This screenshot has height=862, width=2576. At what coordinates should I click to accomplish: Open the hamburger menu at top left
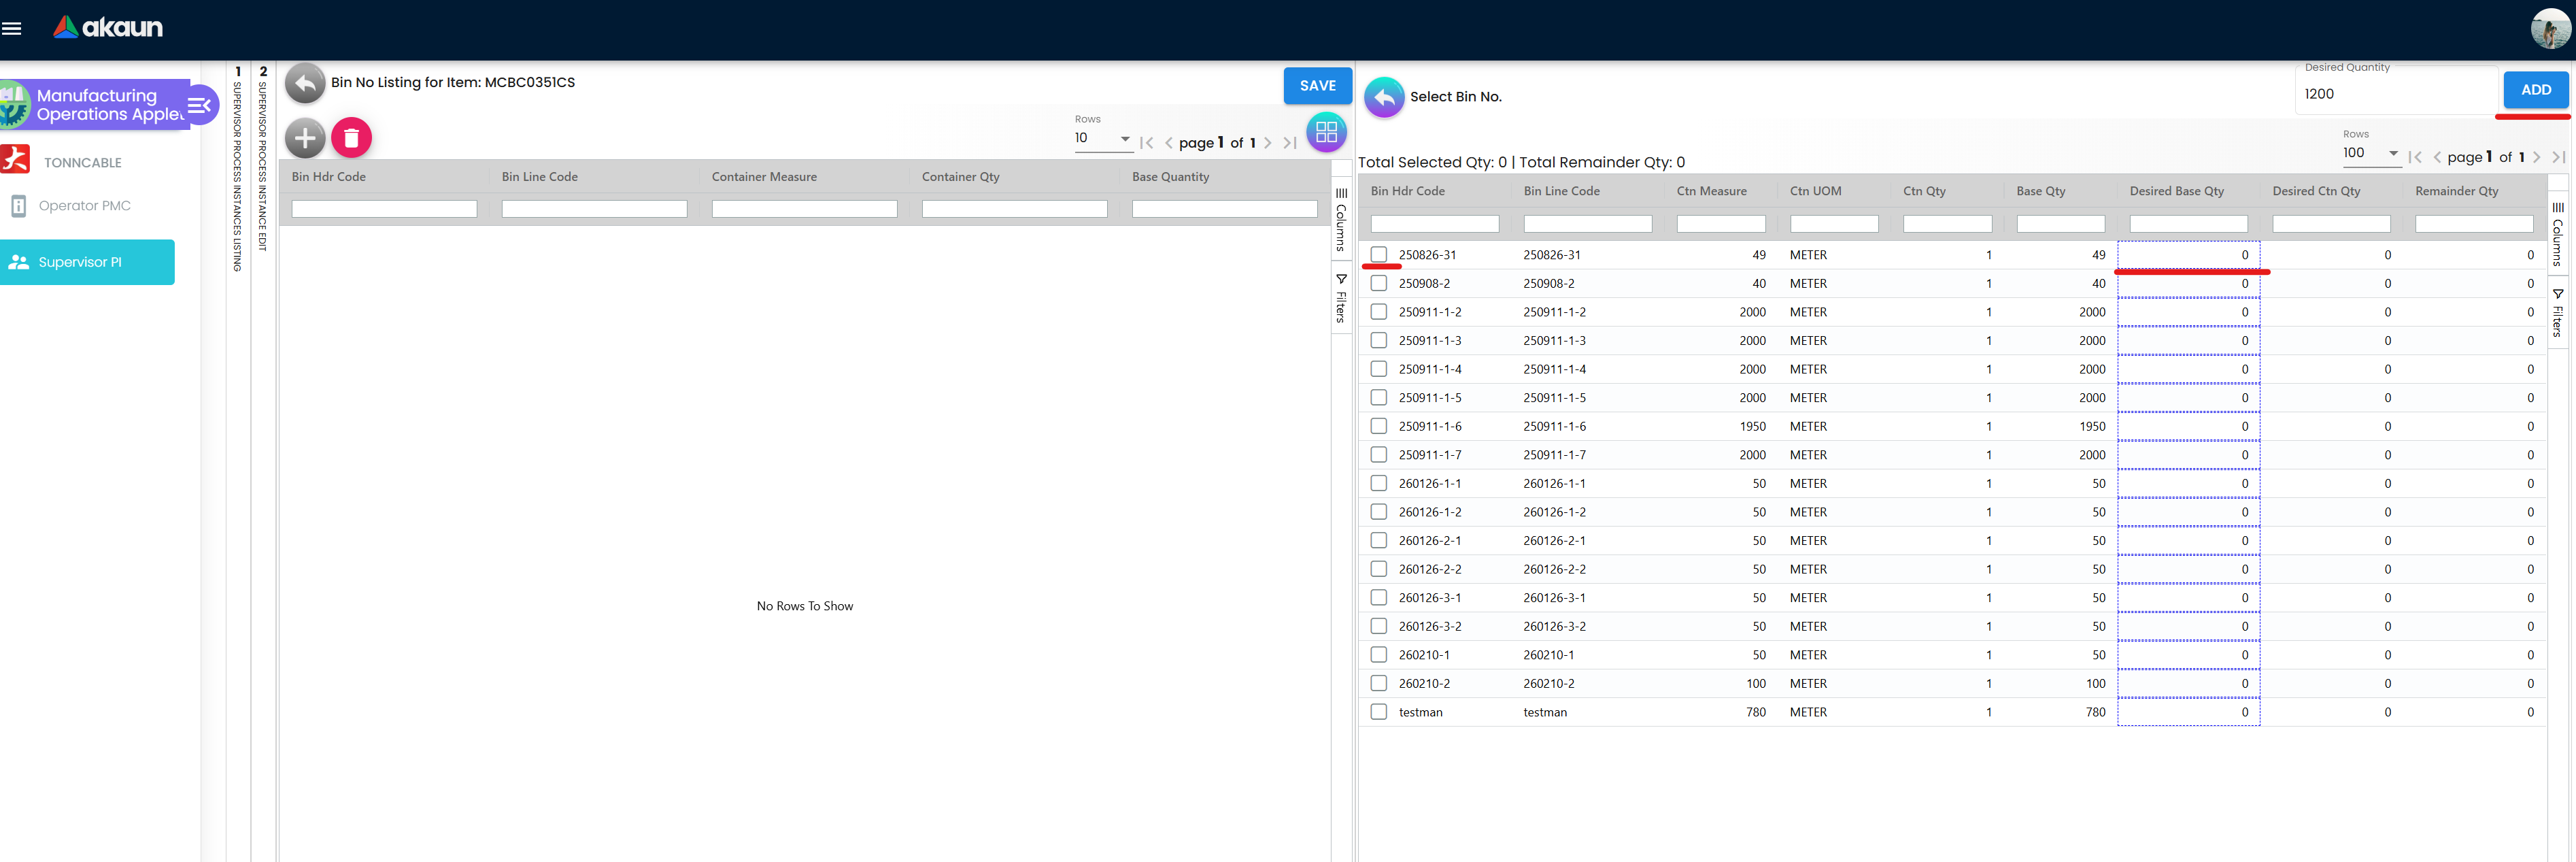(x=13, y=27)
